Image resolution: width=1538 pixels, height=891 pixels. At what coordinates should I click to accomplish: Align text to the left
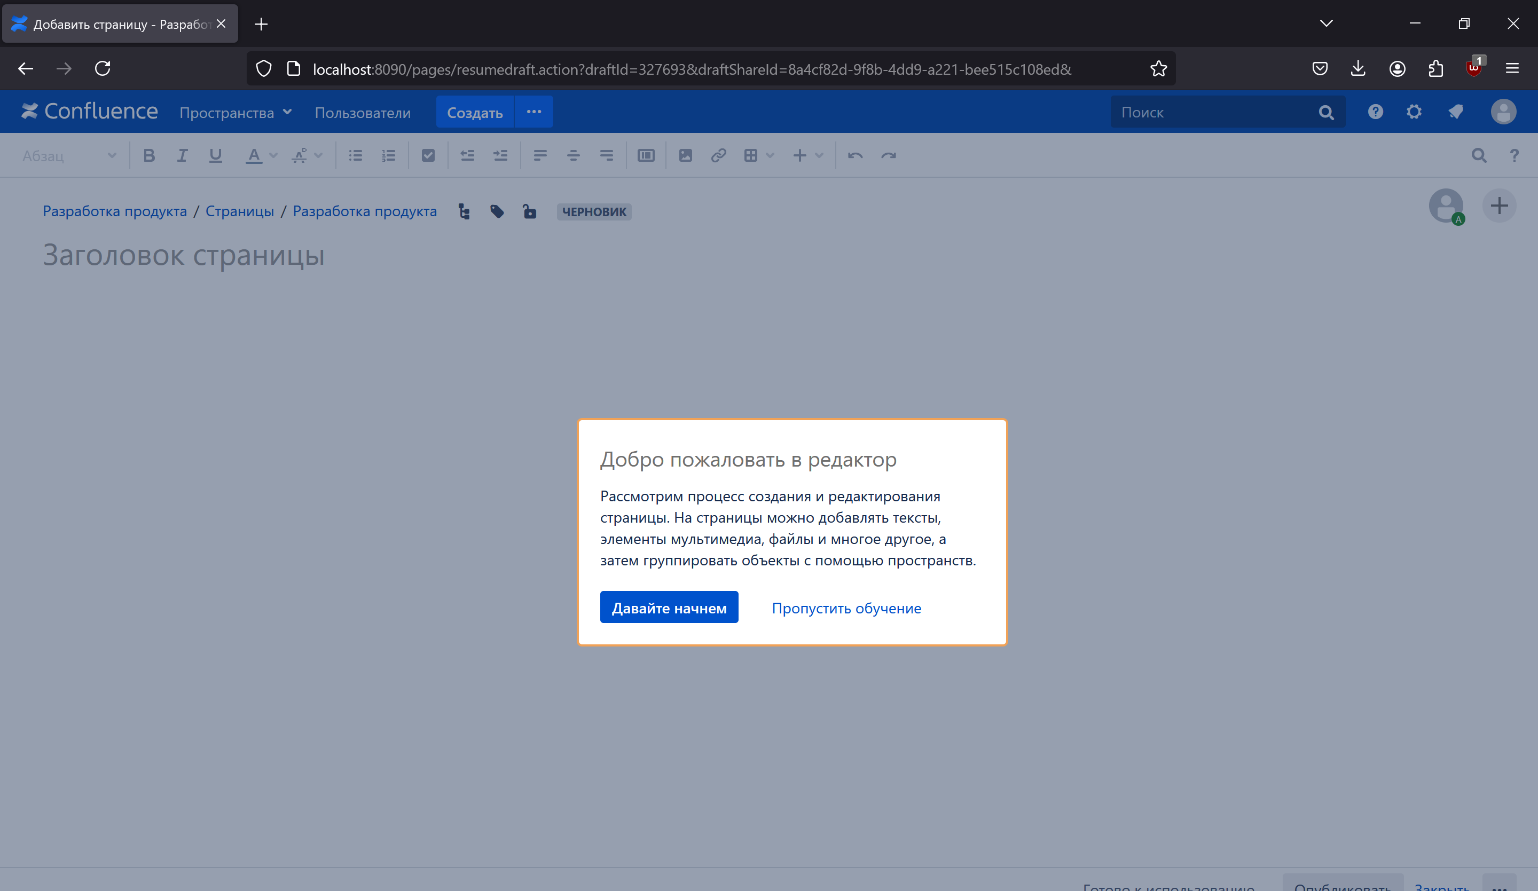[540, 156]
